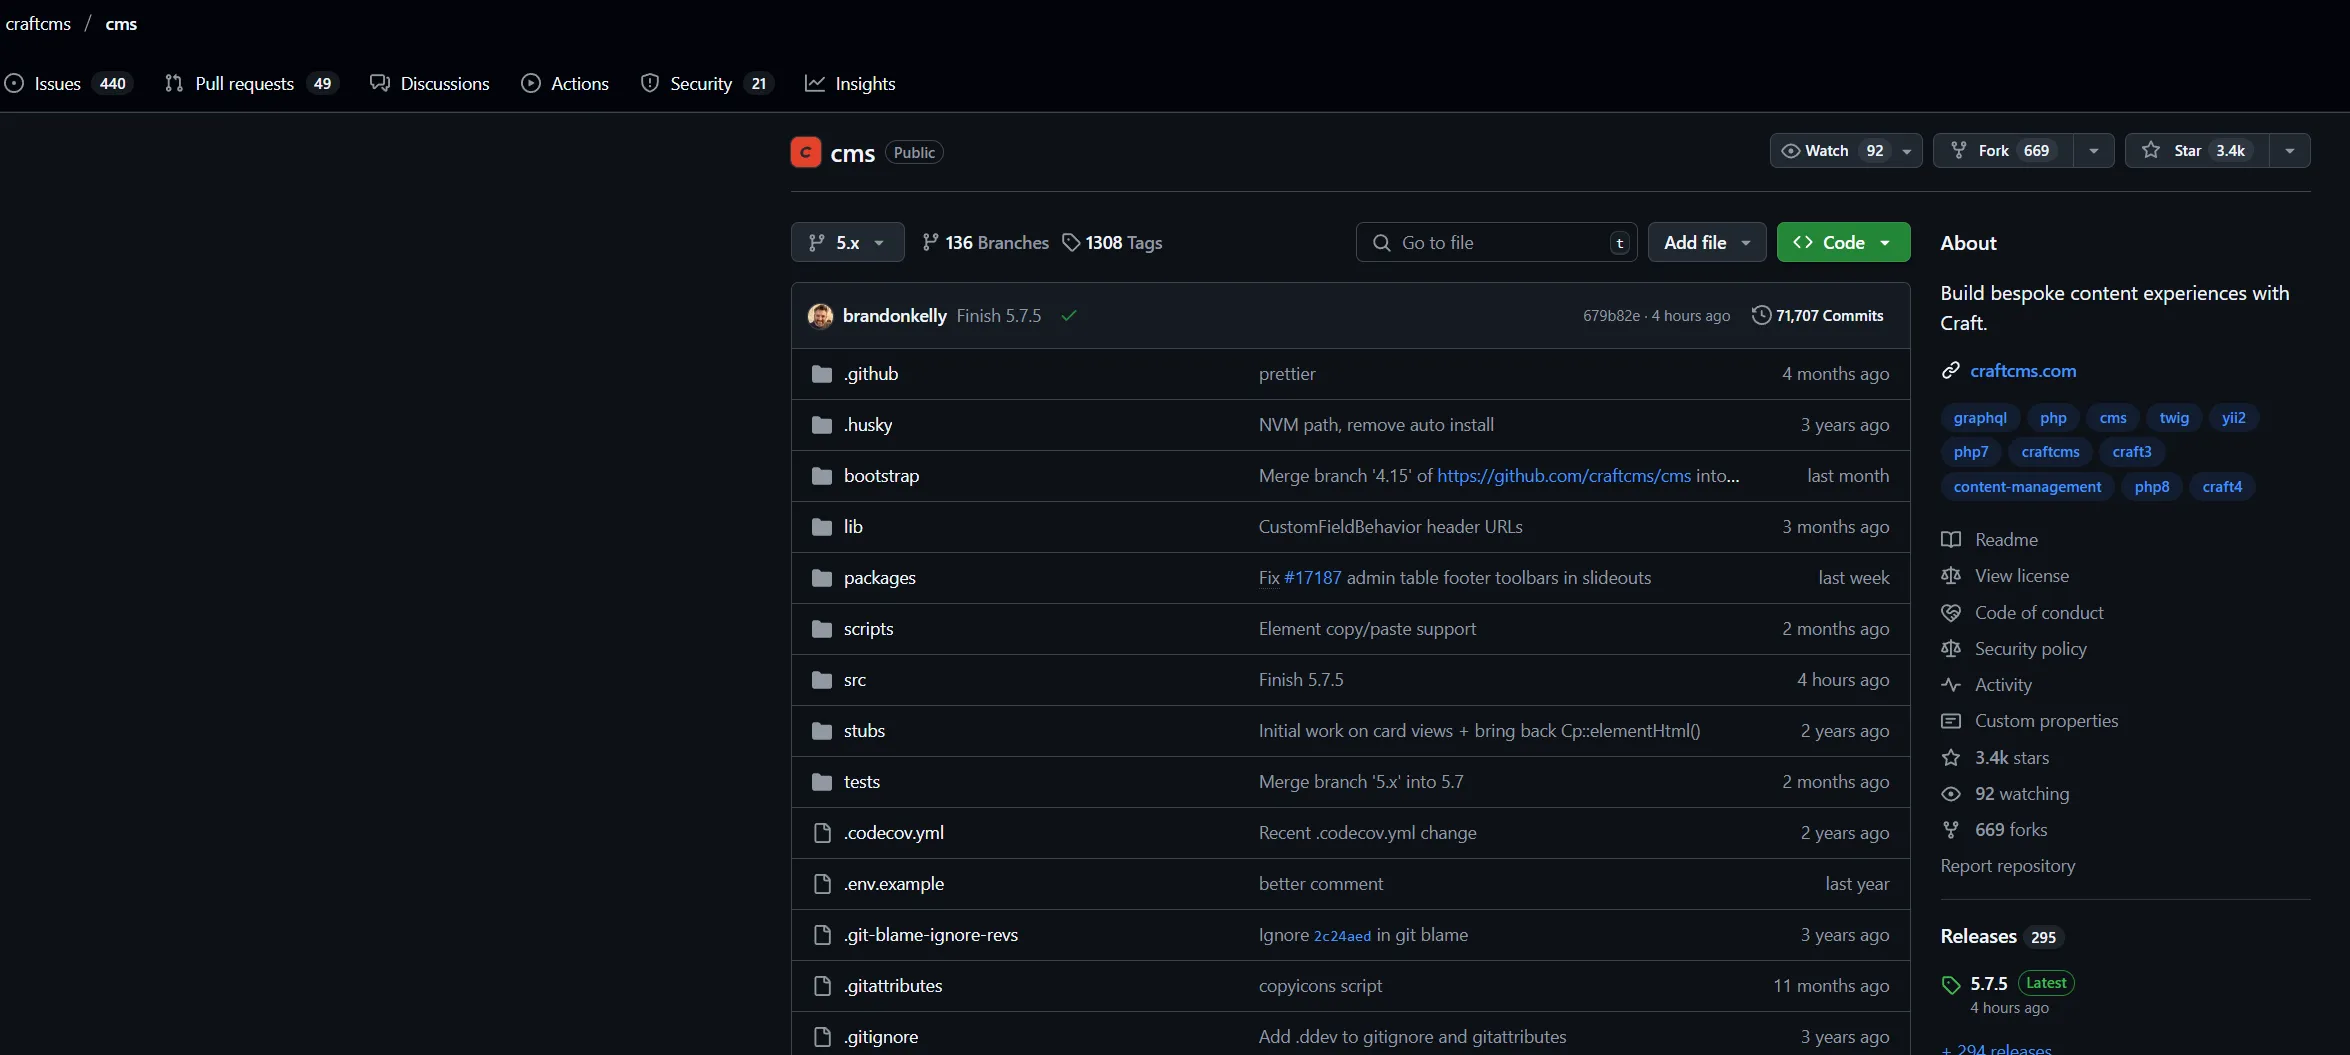Open the src folder
2350x1055 pixels.
tap(855, 680)
